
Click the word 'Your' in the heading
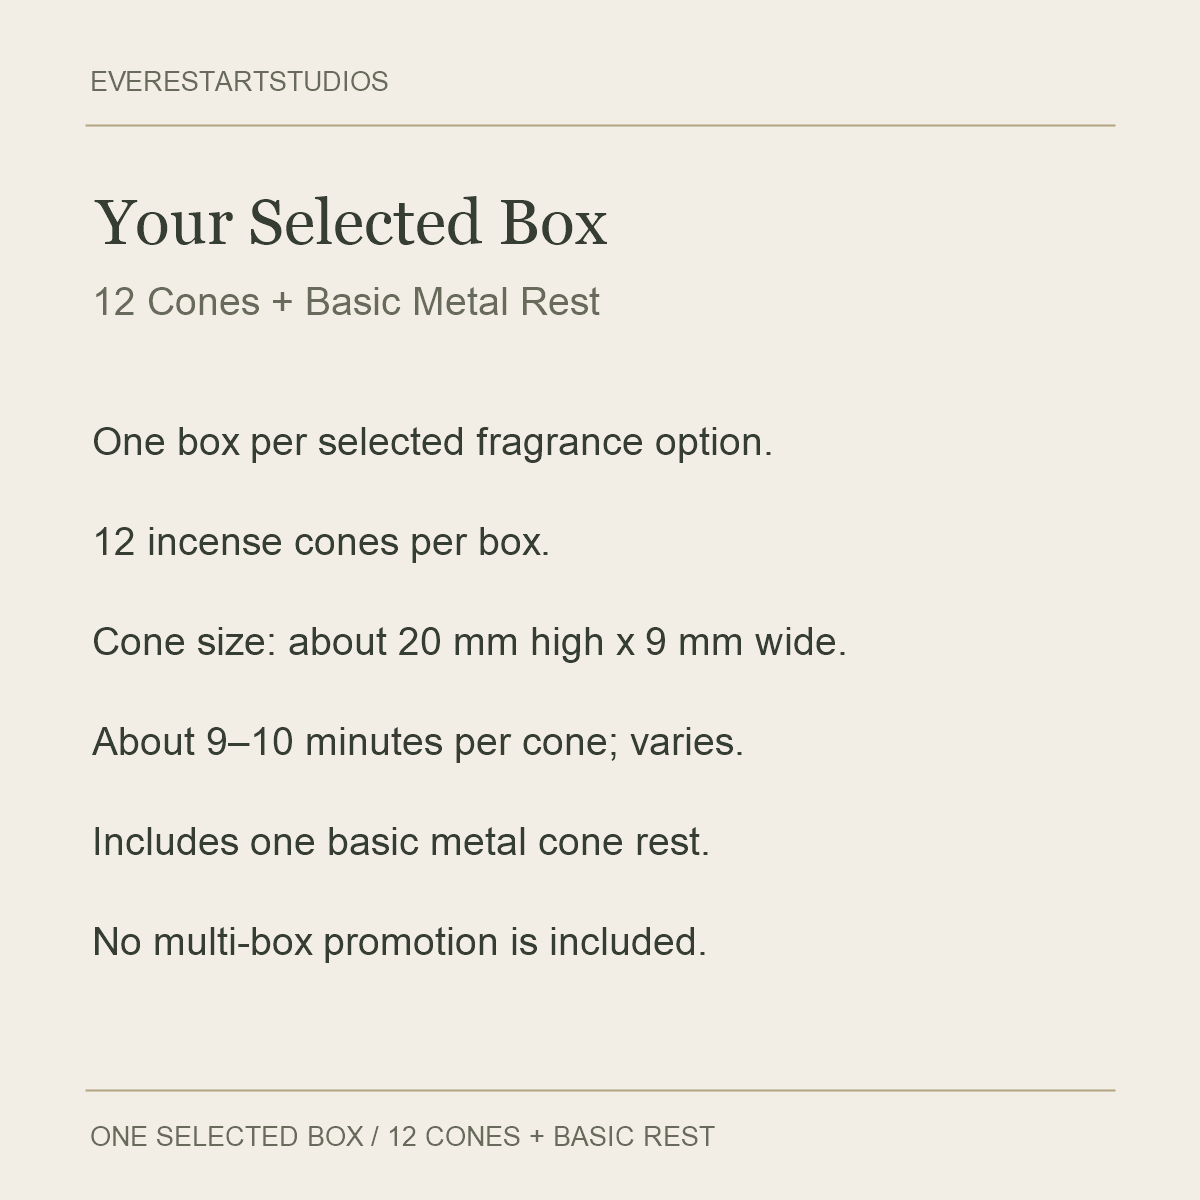[x=164, y=222]
